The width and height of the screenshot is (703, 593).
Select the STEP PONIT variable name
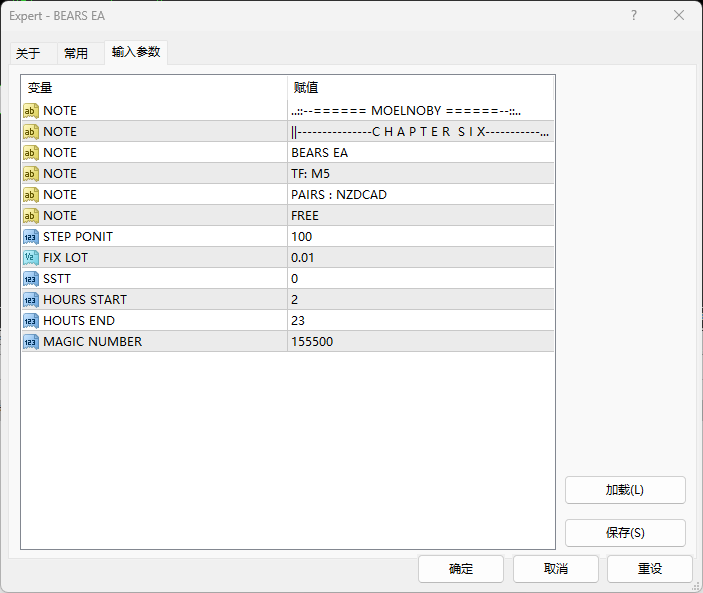point(78,237)
